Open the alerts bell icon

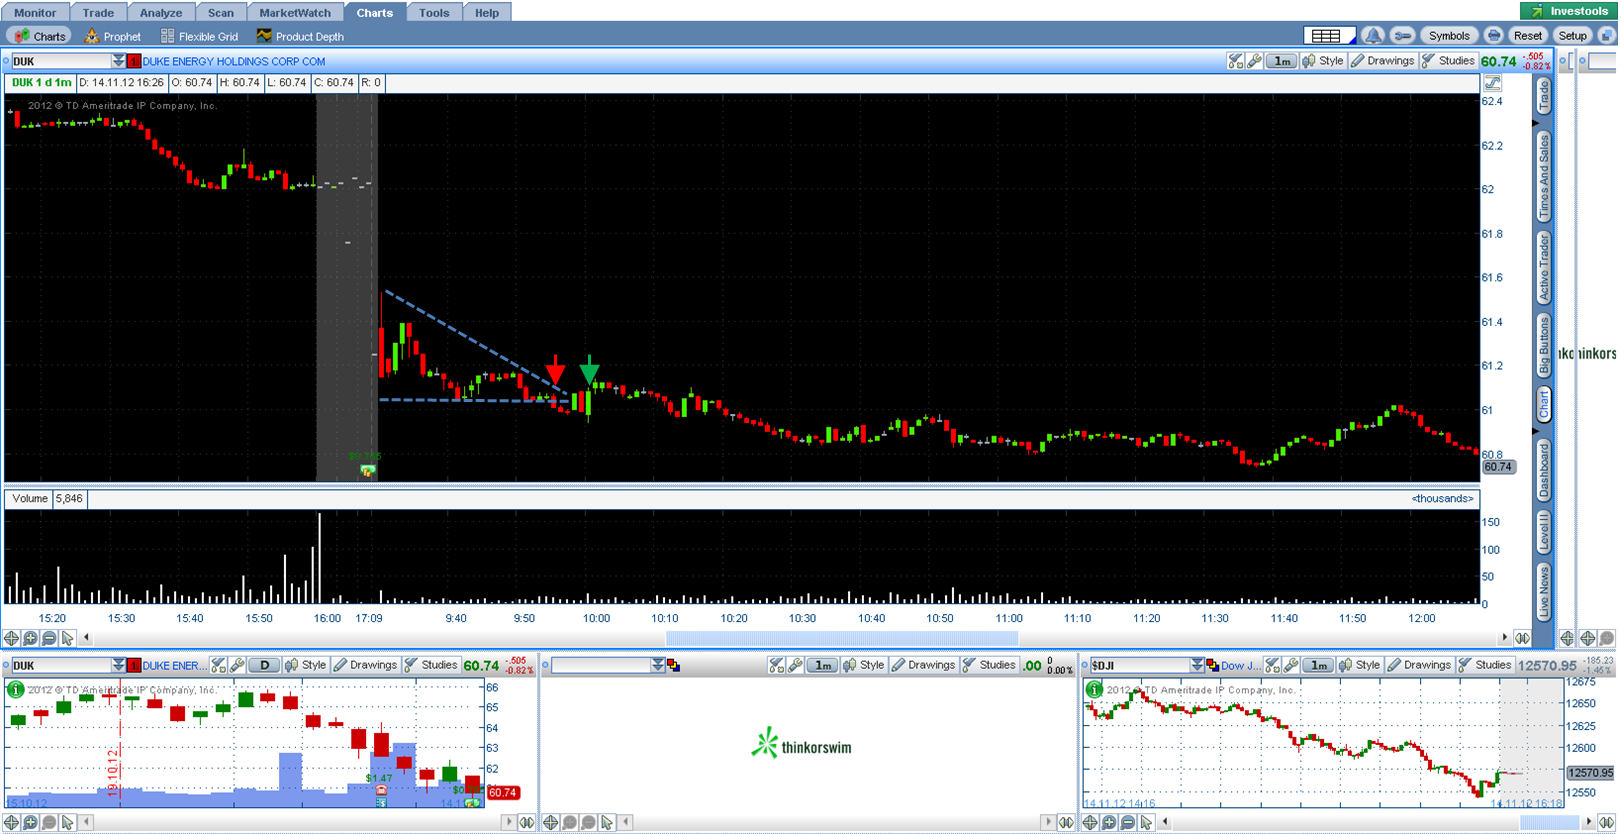pyautogui.click(x=1373, y=36)
